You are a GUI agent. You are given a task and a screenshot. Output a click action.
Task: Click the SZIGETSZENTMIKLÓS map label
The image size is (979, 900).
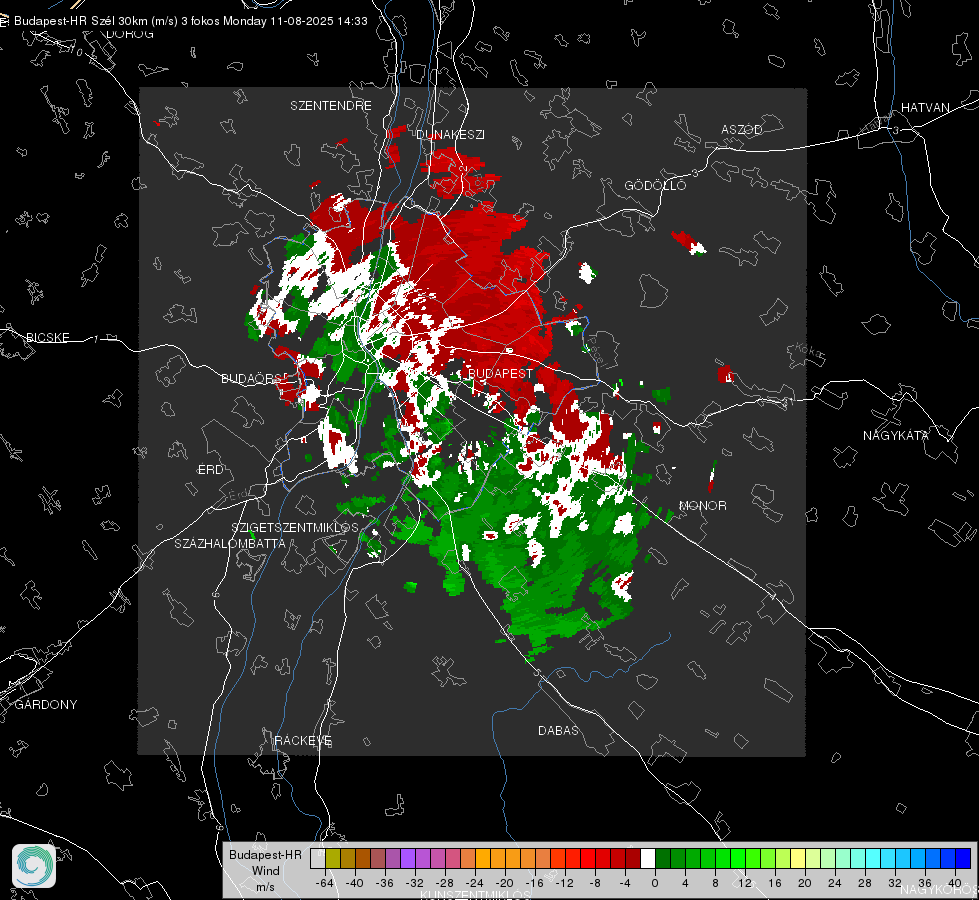point(295,528)
